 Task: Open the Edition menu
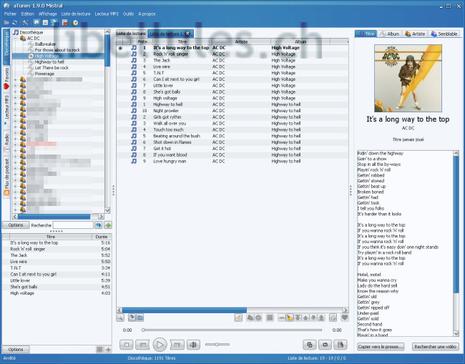[27, 14]
